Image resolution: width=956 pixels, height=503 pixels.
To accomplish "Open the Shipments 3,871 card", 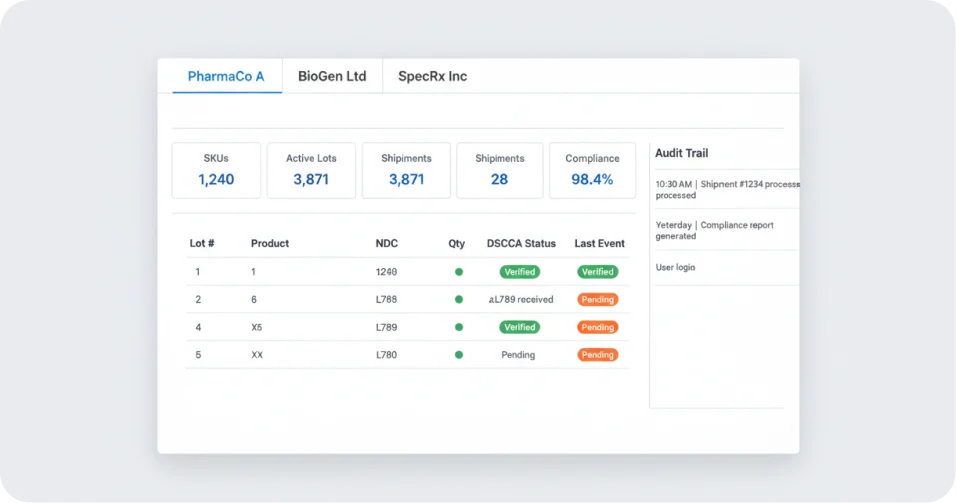I will click(x=406, y=170).
